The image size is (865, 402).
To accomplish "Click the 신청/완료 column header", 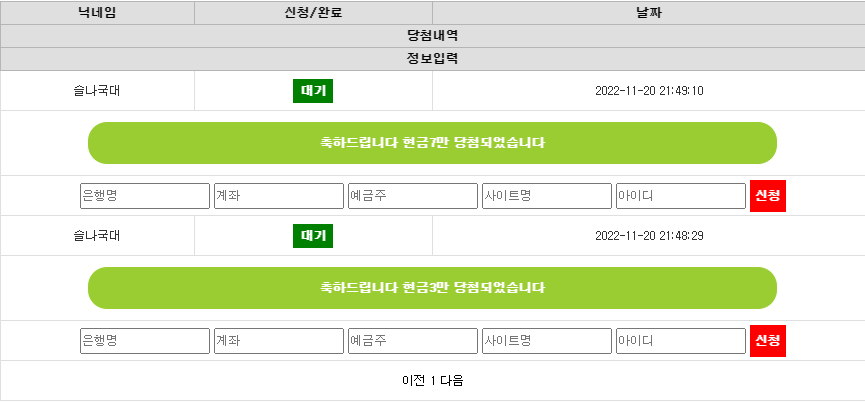I will point(313,13).
